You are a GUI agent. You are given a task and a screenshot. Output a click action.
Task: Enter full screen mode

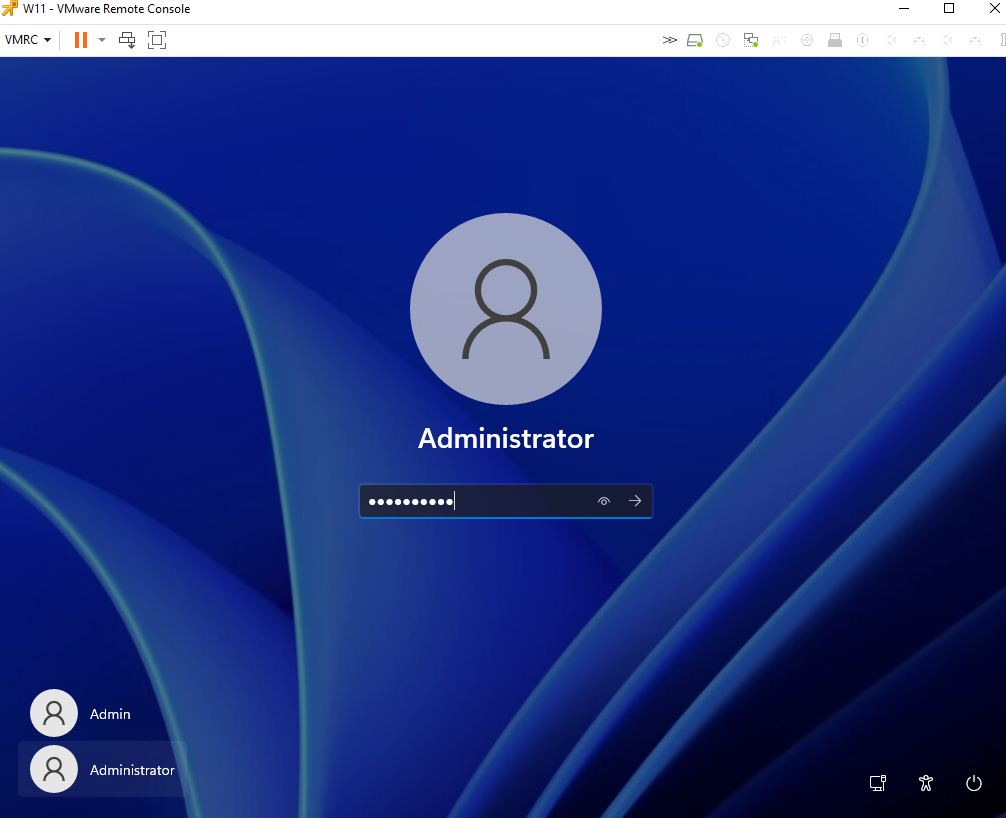[x=157, y=40]
